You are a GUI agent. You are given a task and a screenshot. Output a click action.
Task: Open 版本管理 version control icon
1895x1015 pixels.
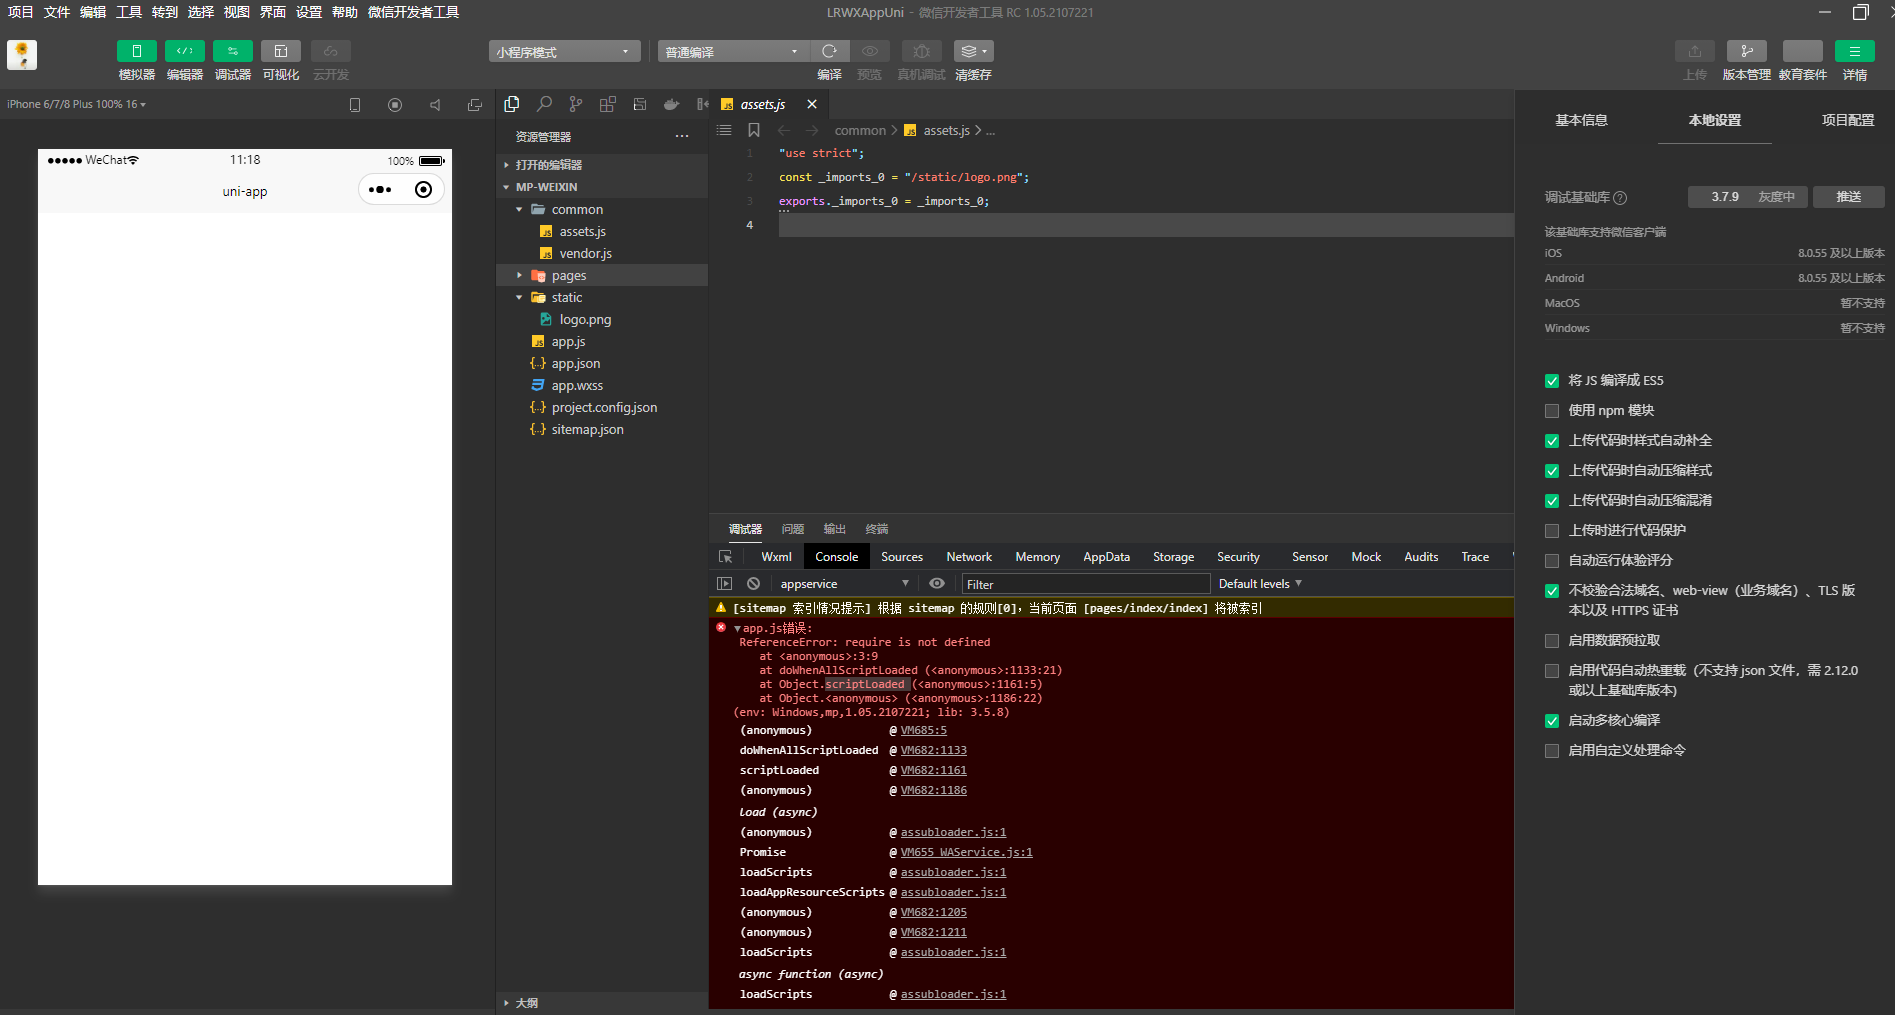coord(1747,51)
